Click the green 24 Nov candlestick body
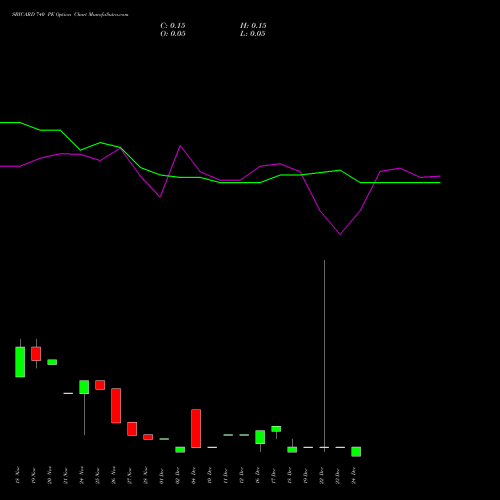500x500 pixels. [84, 387]
